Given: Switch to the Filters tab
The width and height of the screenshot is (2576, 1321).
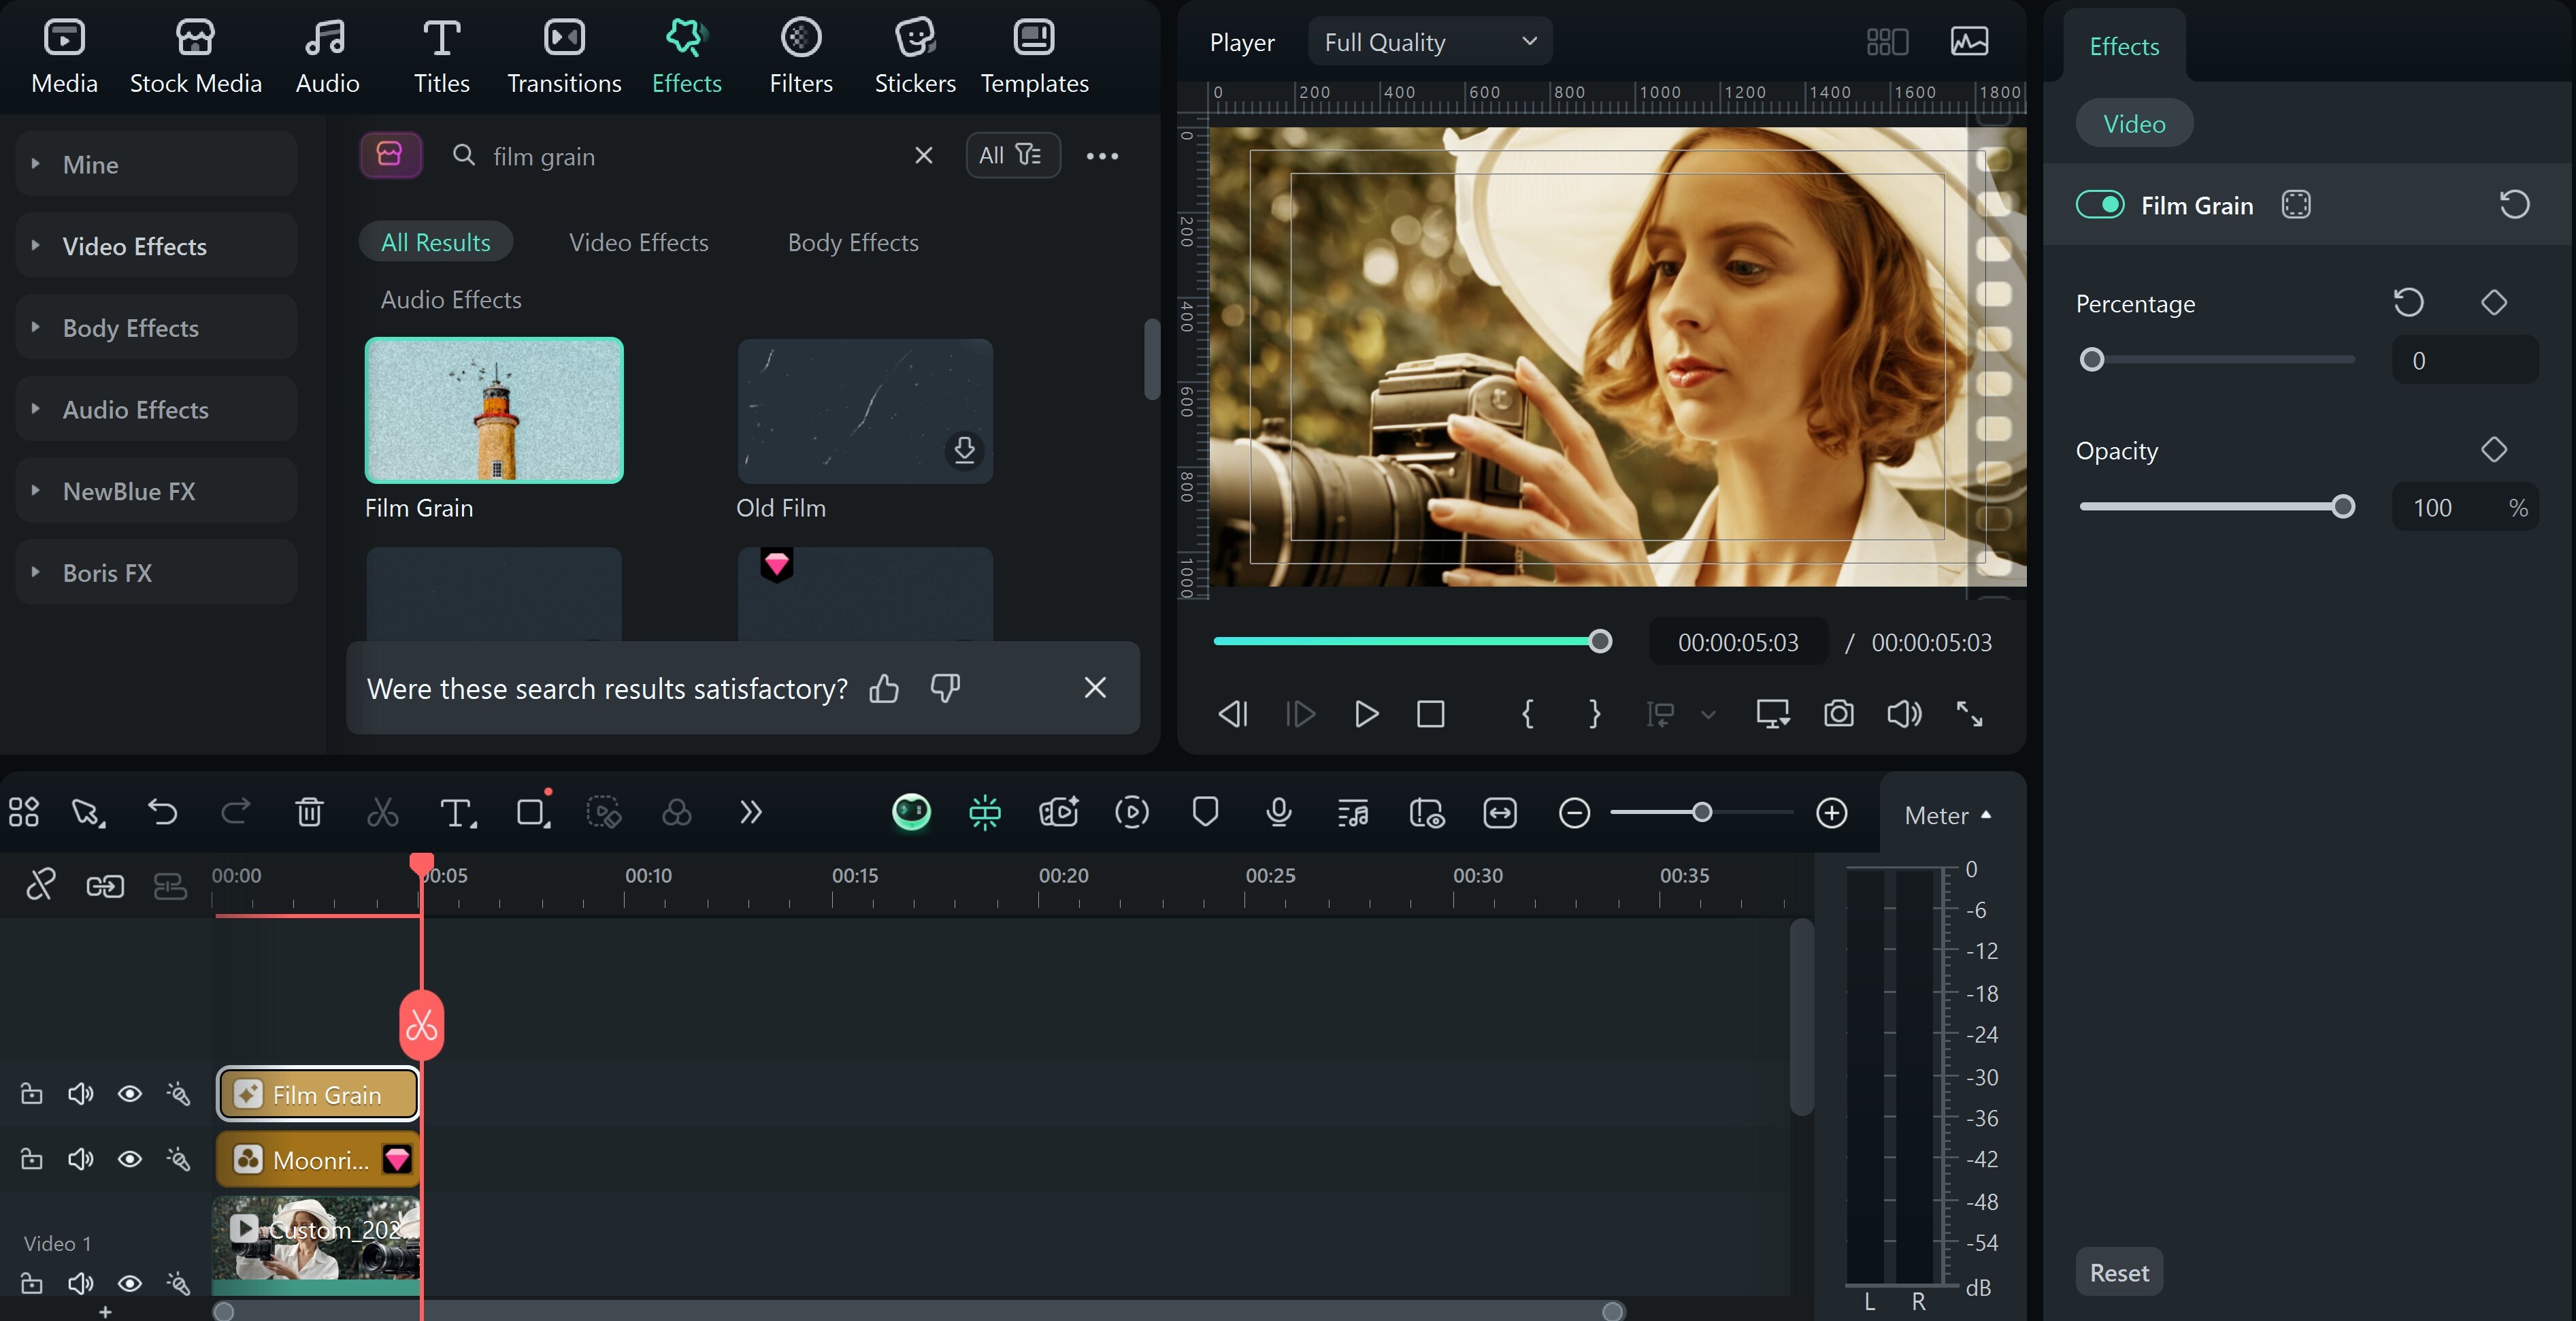Looking at the screenshot, I should [x=800, y=56].
